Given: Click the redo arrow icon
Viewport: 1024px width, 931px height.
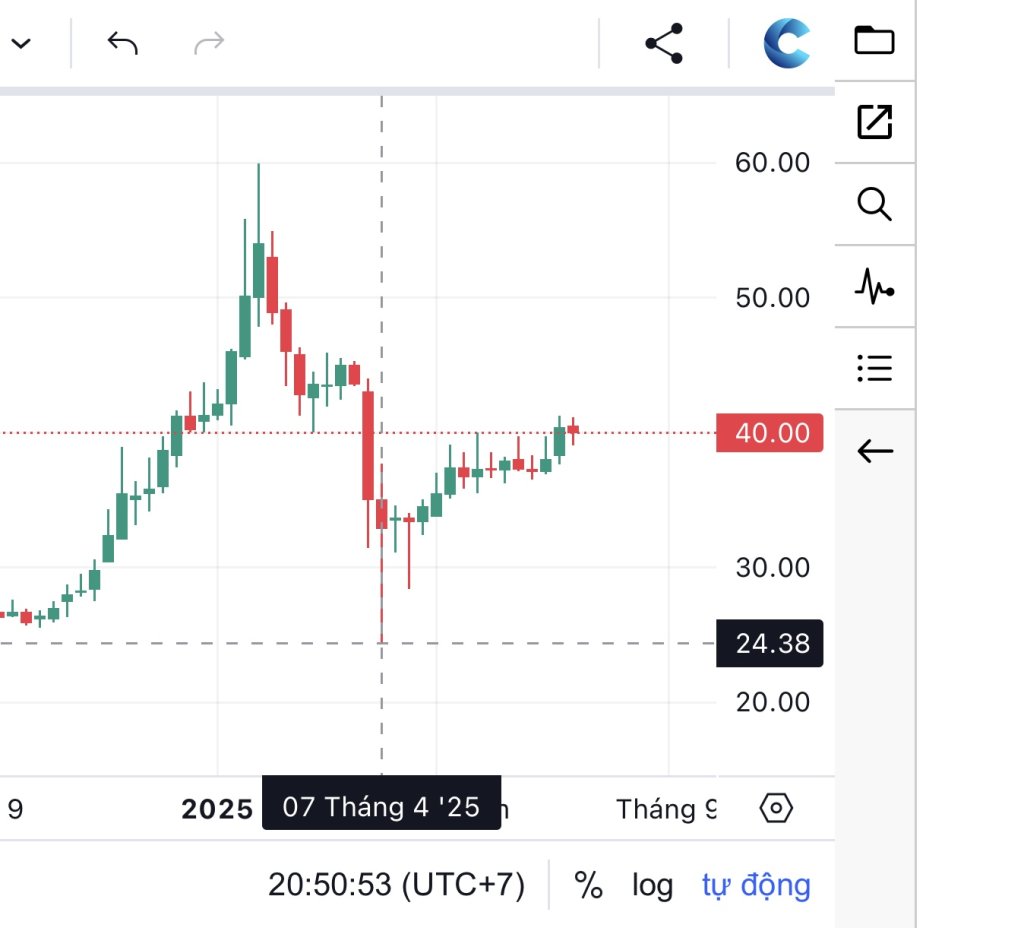Looking at the screenshot, I should coord(209,44).
